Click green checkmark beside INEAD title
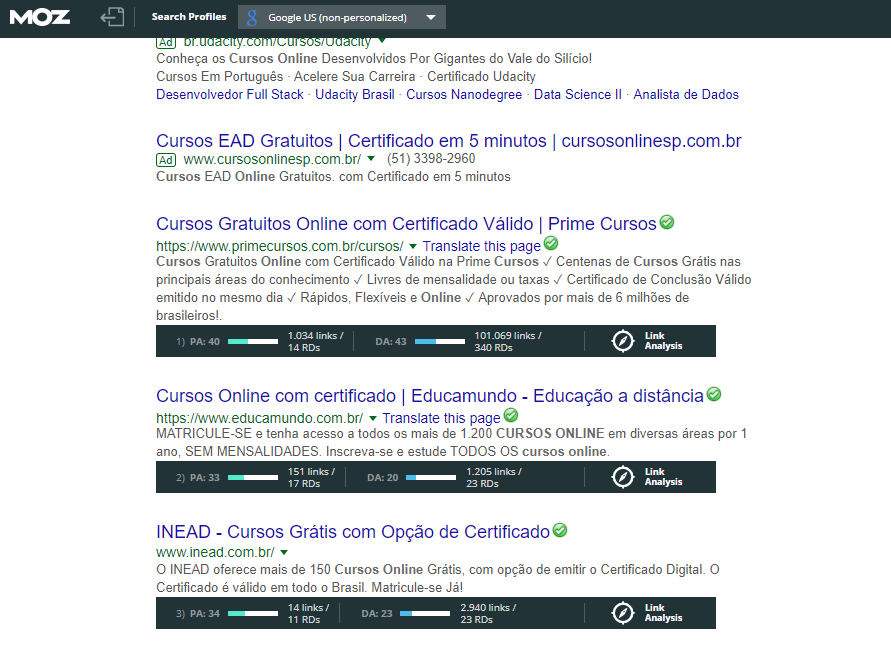The width and height of the screenshot is (891, 652). (560, 530)
